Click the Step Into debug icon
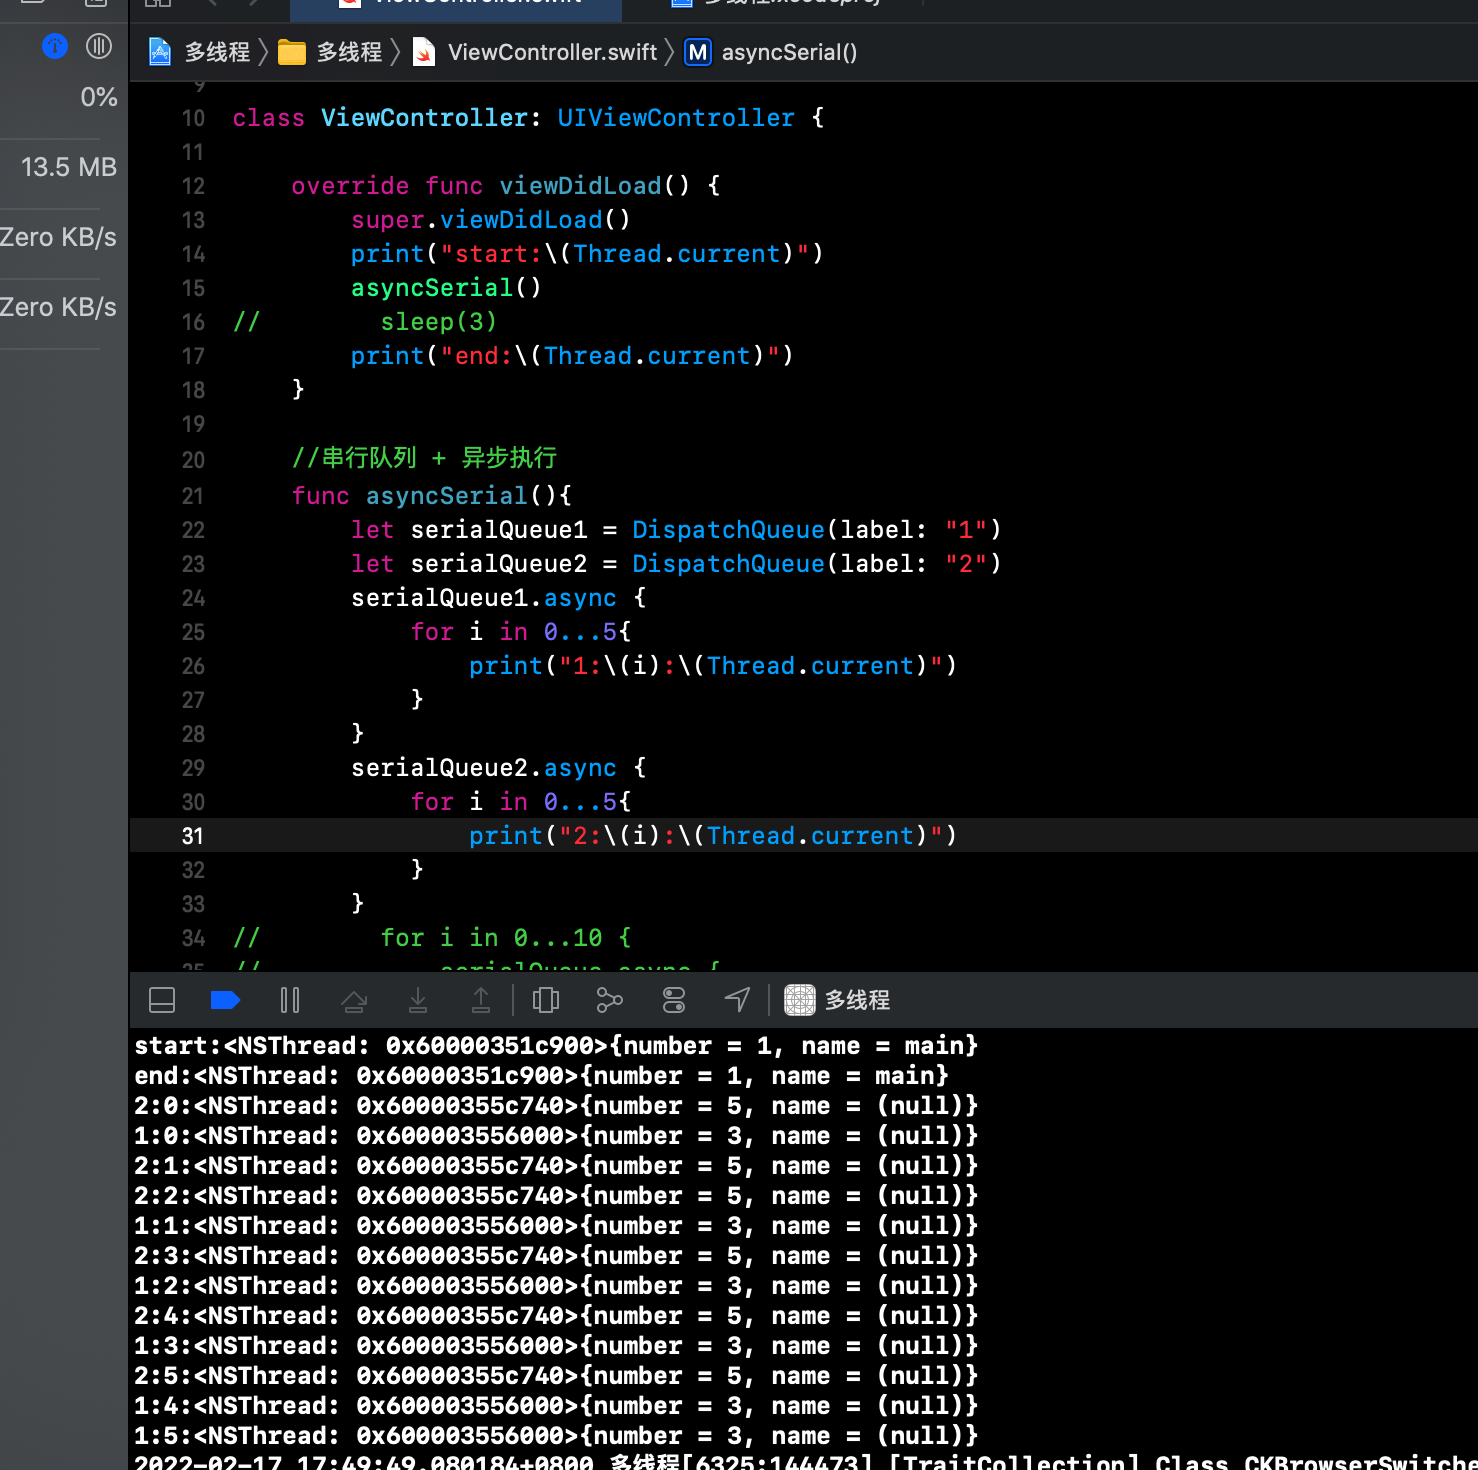The image size is (1478, 1470). tap(418, 1000)
